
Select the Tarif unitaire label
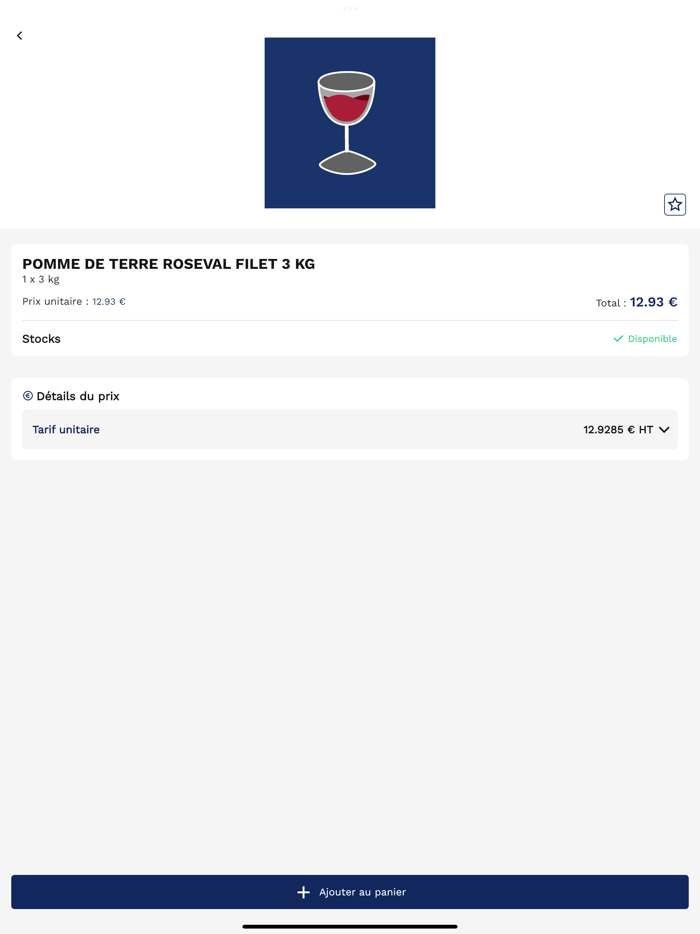click(66, 430)
